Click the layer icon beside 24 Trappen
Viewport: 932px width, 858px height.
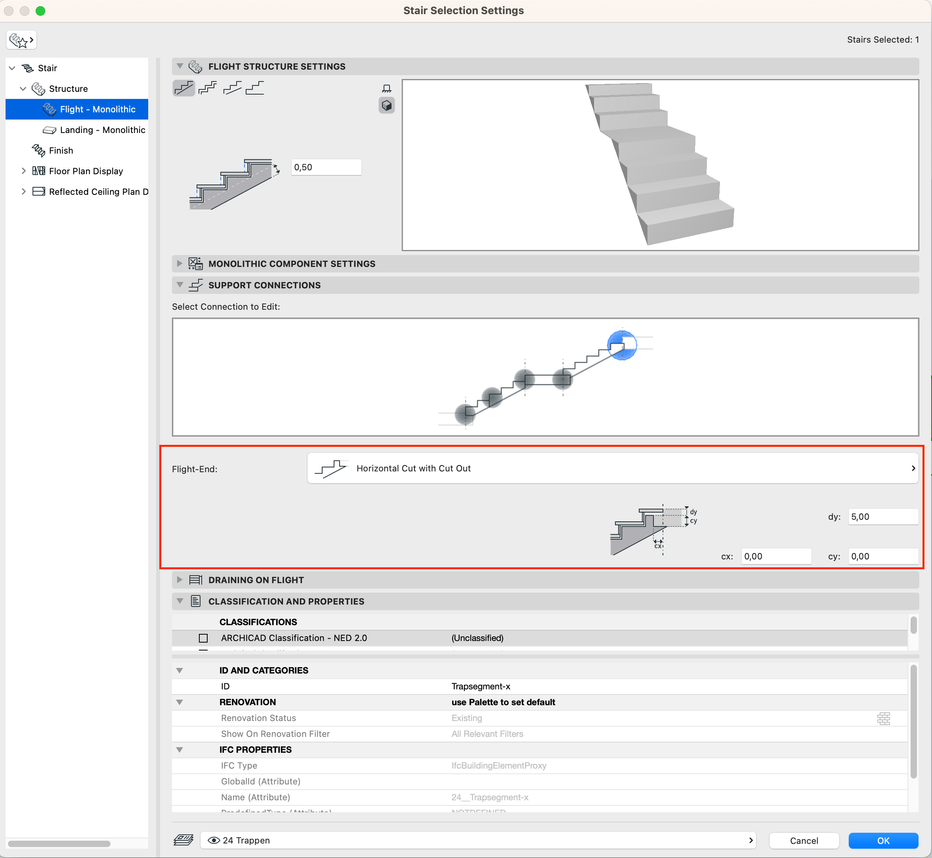click(x=184, y=840)
